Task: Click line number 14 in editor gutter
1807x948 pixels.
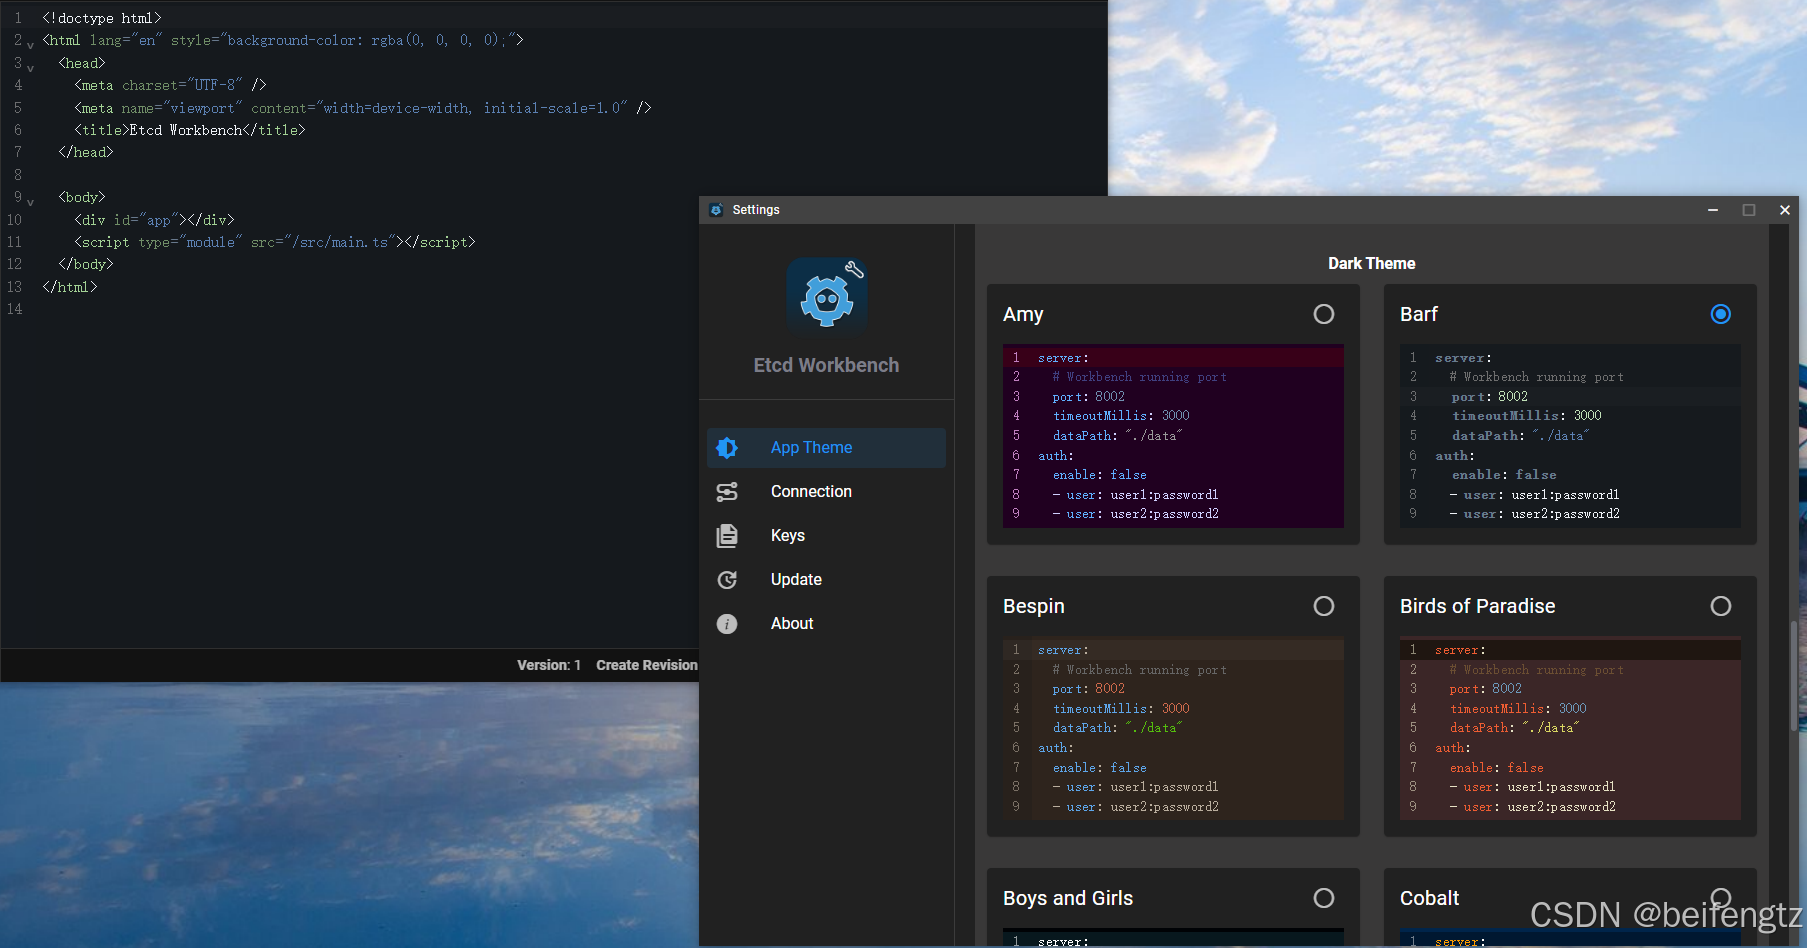Action: coord(14,309)
